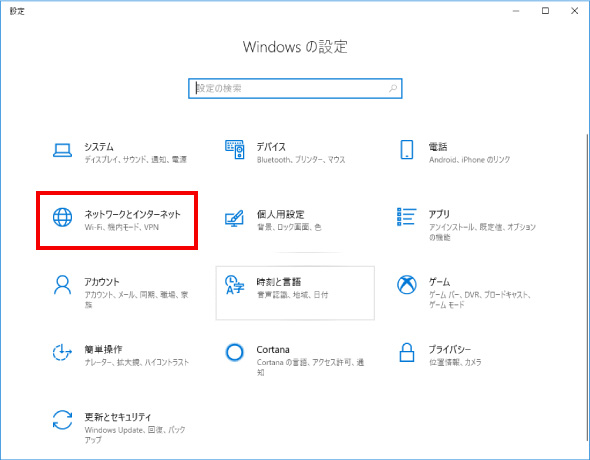Select the ゲーム heading
This screenshot has height=460, width=590.
pos(439,282)
